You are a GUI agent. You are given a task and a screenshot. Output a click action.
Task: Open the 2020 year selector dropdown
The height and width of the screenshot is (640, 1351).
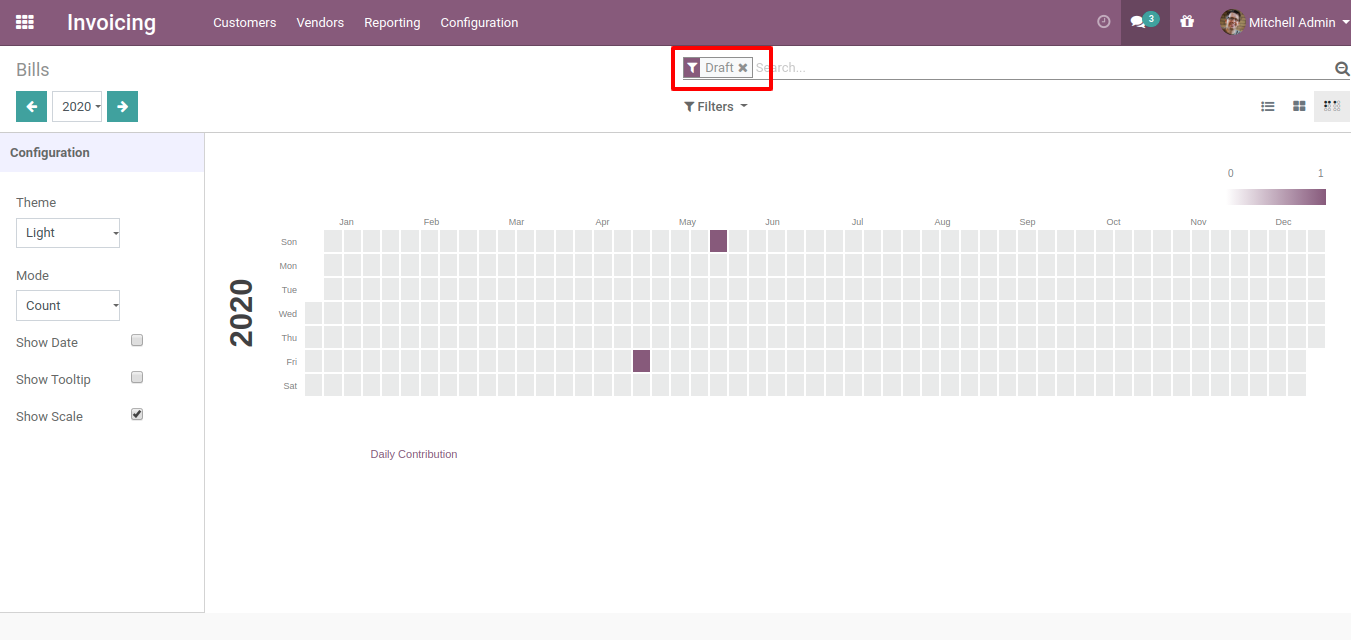[x=77, y=106]
